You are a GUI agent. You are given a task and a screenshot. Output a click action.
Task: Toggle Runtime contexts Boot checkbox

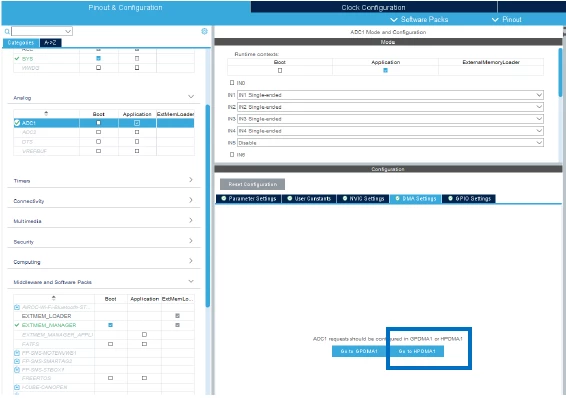pos(280,70)
